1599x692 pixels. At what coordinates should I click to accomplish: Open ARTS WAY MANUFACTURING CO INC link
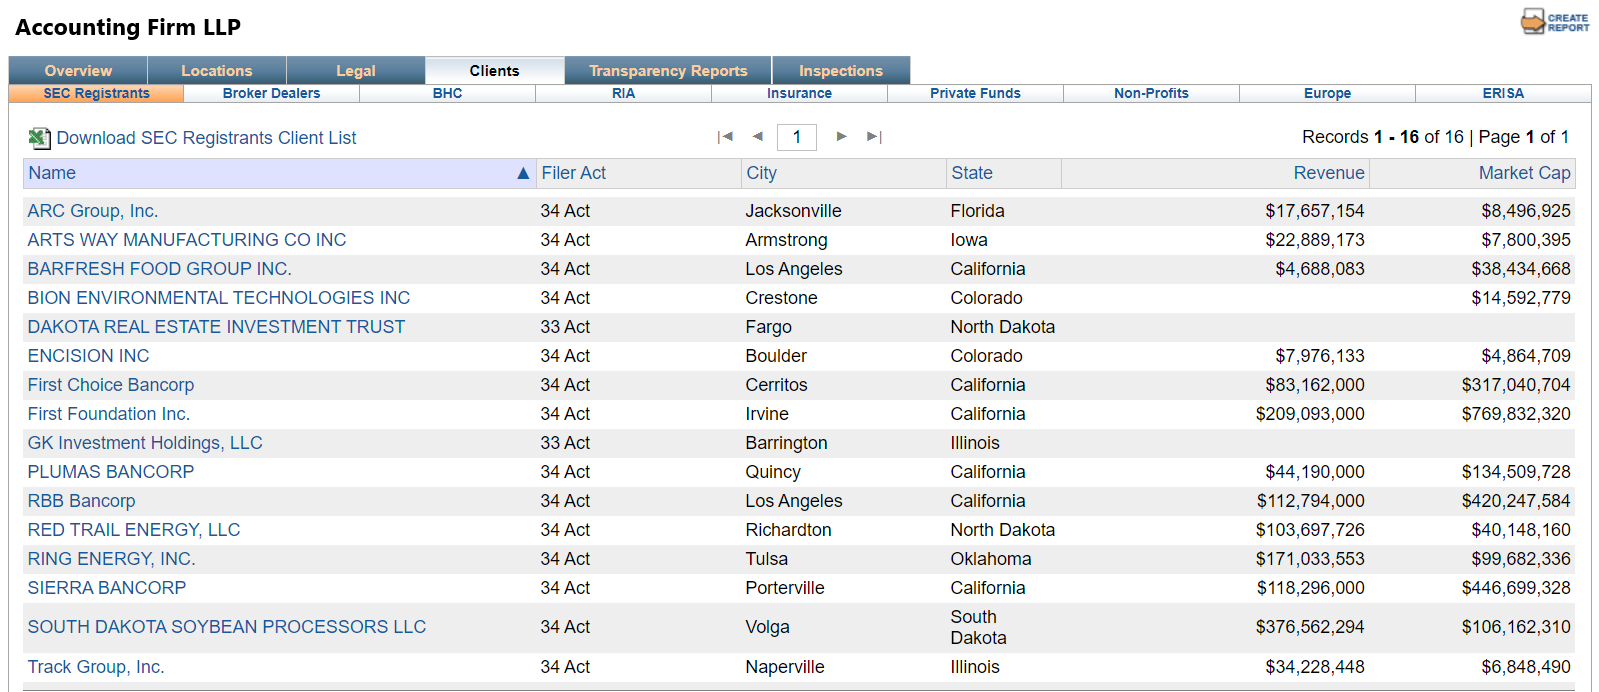(x=187, y=240)
